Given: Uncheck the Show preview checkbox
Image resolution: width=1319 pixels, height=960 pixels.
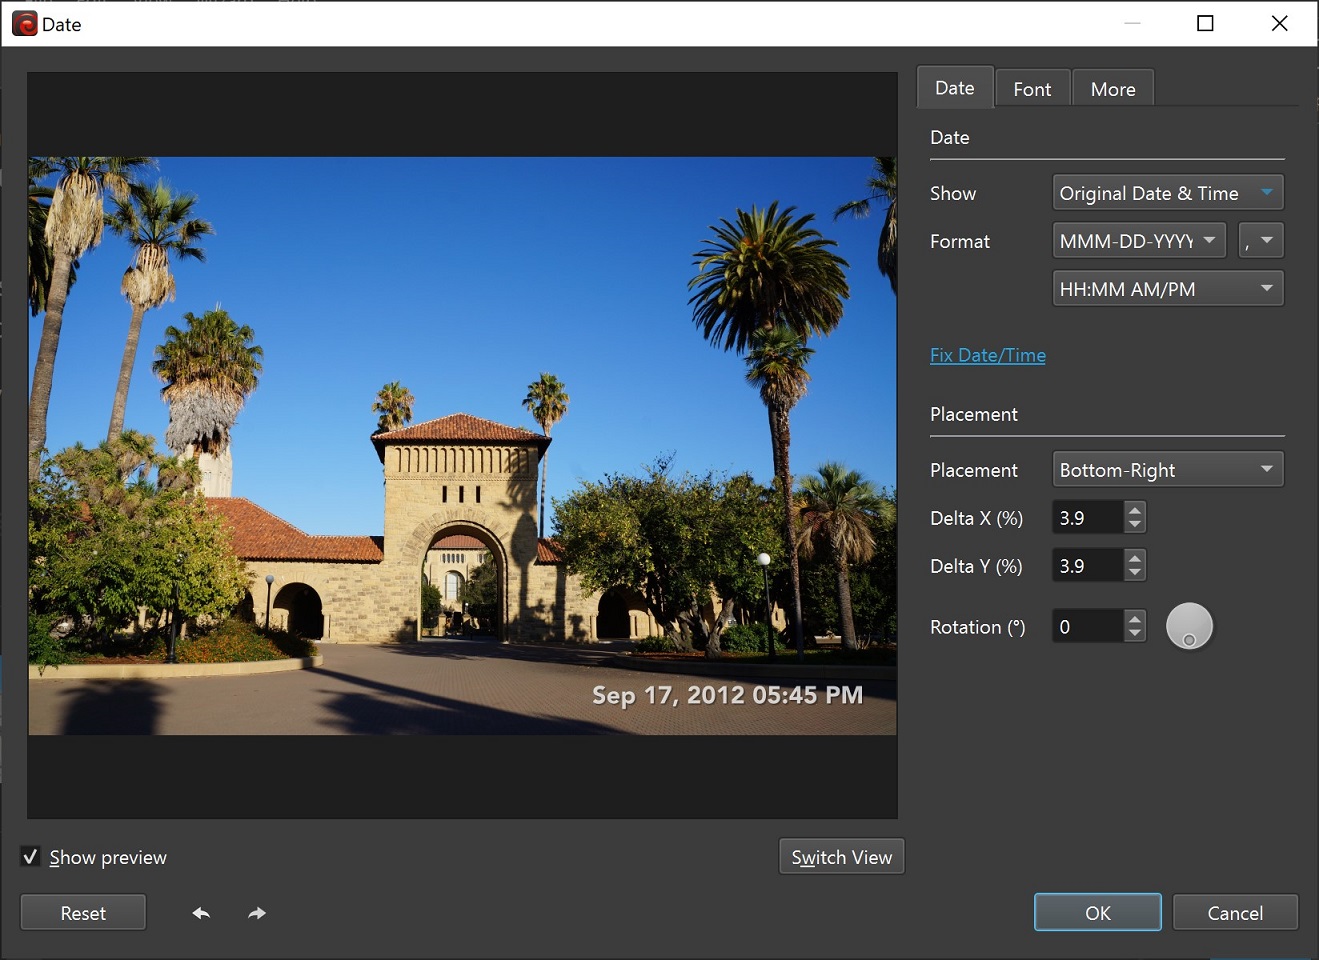Looking at the screenshot, I should (30, 856).
